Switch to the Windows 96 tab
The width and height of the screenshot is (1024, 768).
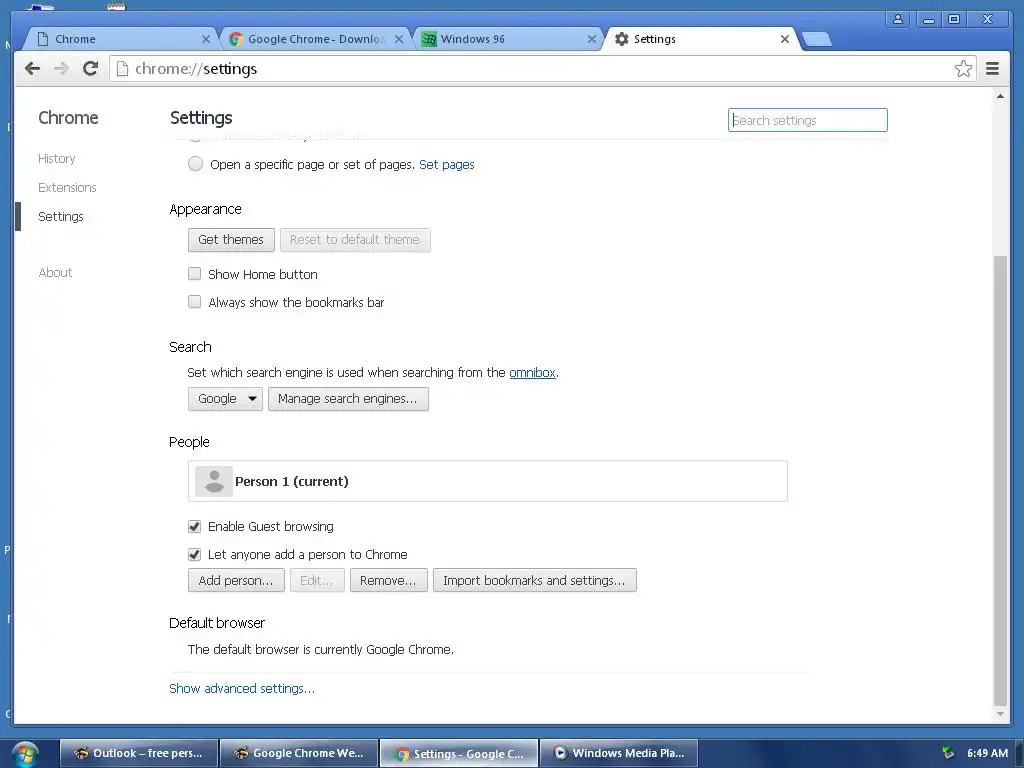tap(508, 39)
